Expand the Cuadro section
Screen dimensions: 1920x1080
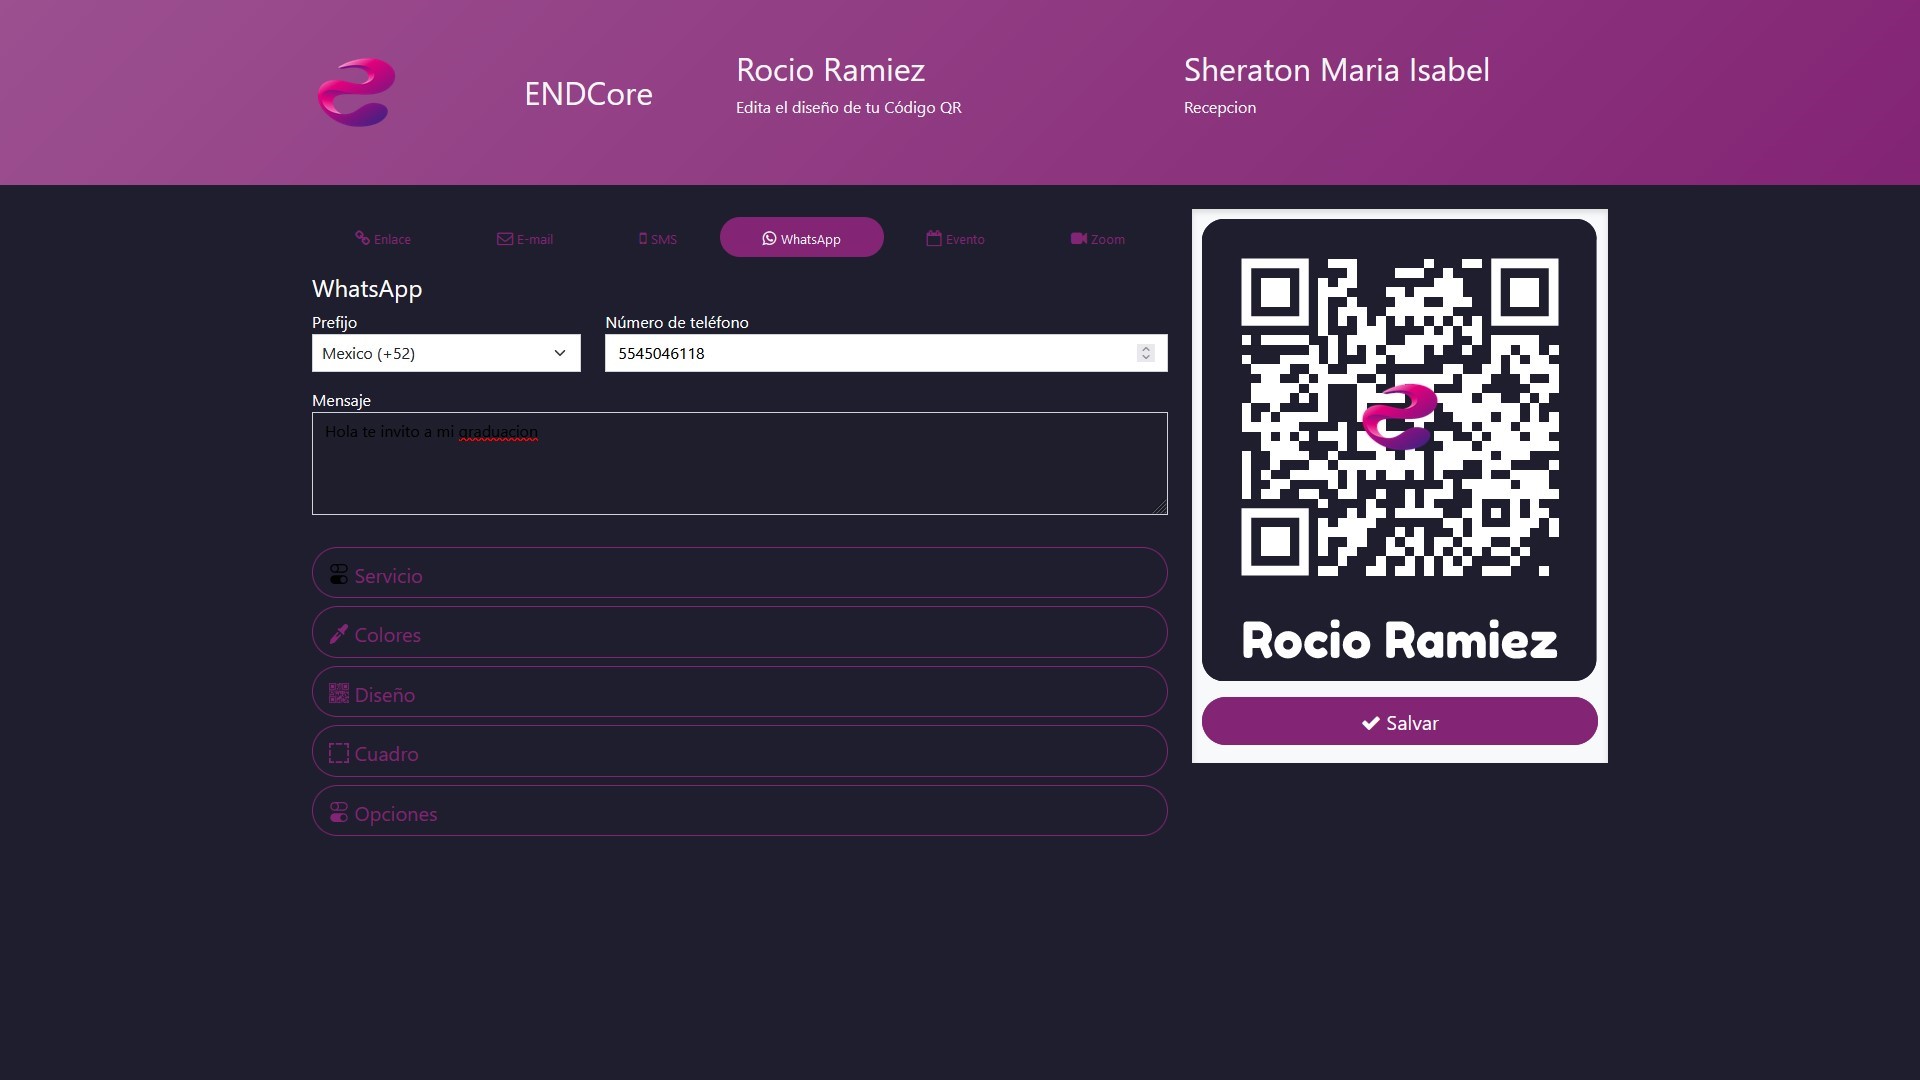[740, 751]
